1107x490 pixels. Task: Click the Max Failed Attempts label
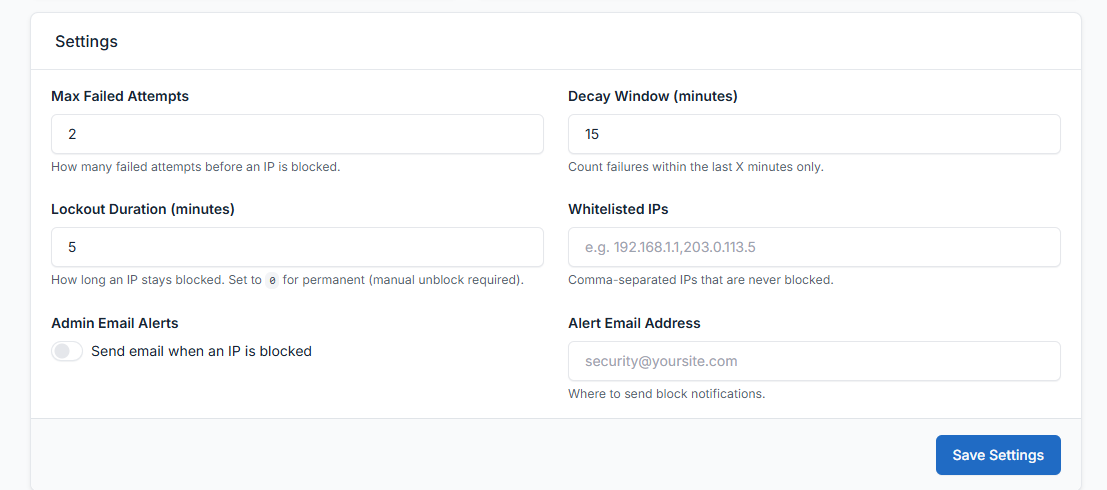point(120,96)
